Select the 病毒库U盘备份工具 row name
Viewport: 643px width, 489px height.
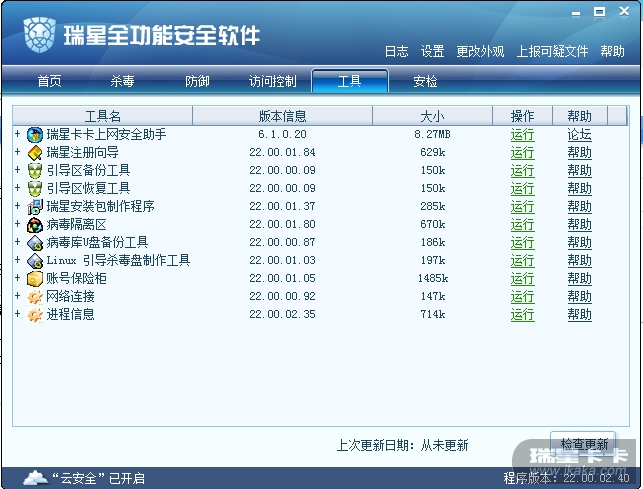tap(97, 242)
